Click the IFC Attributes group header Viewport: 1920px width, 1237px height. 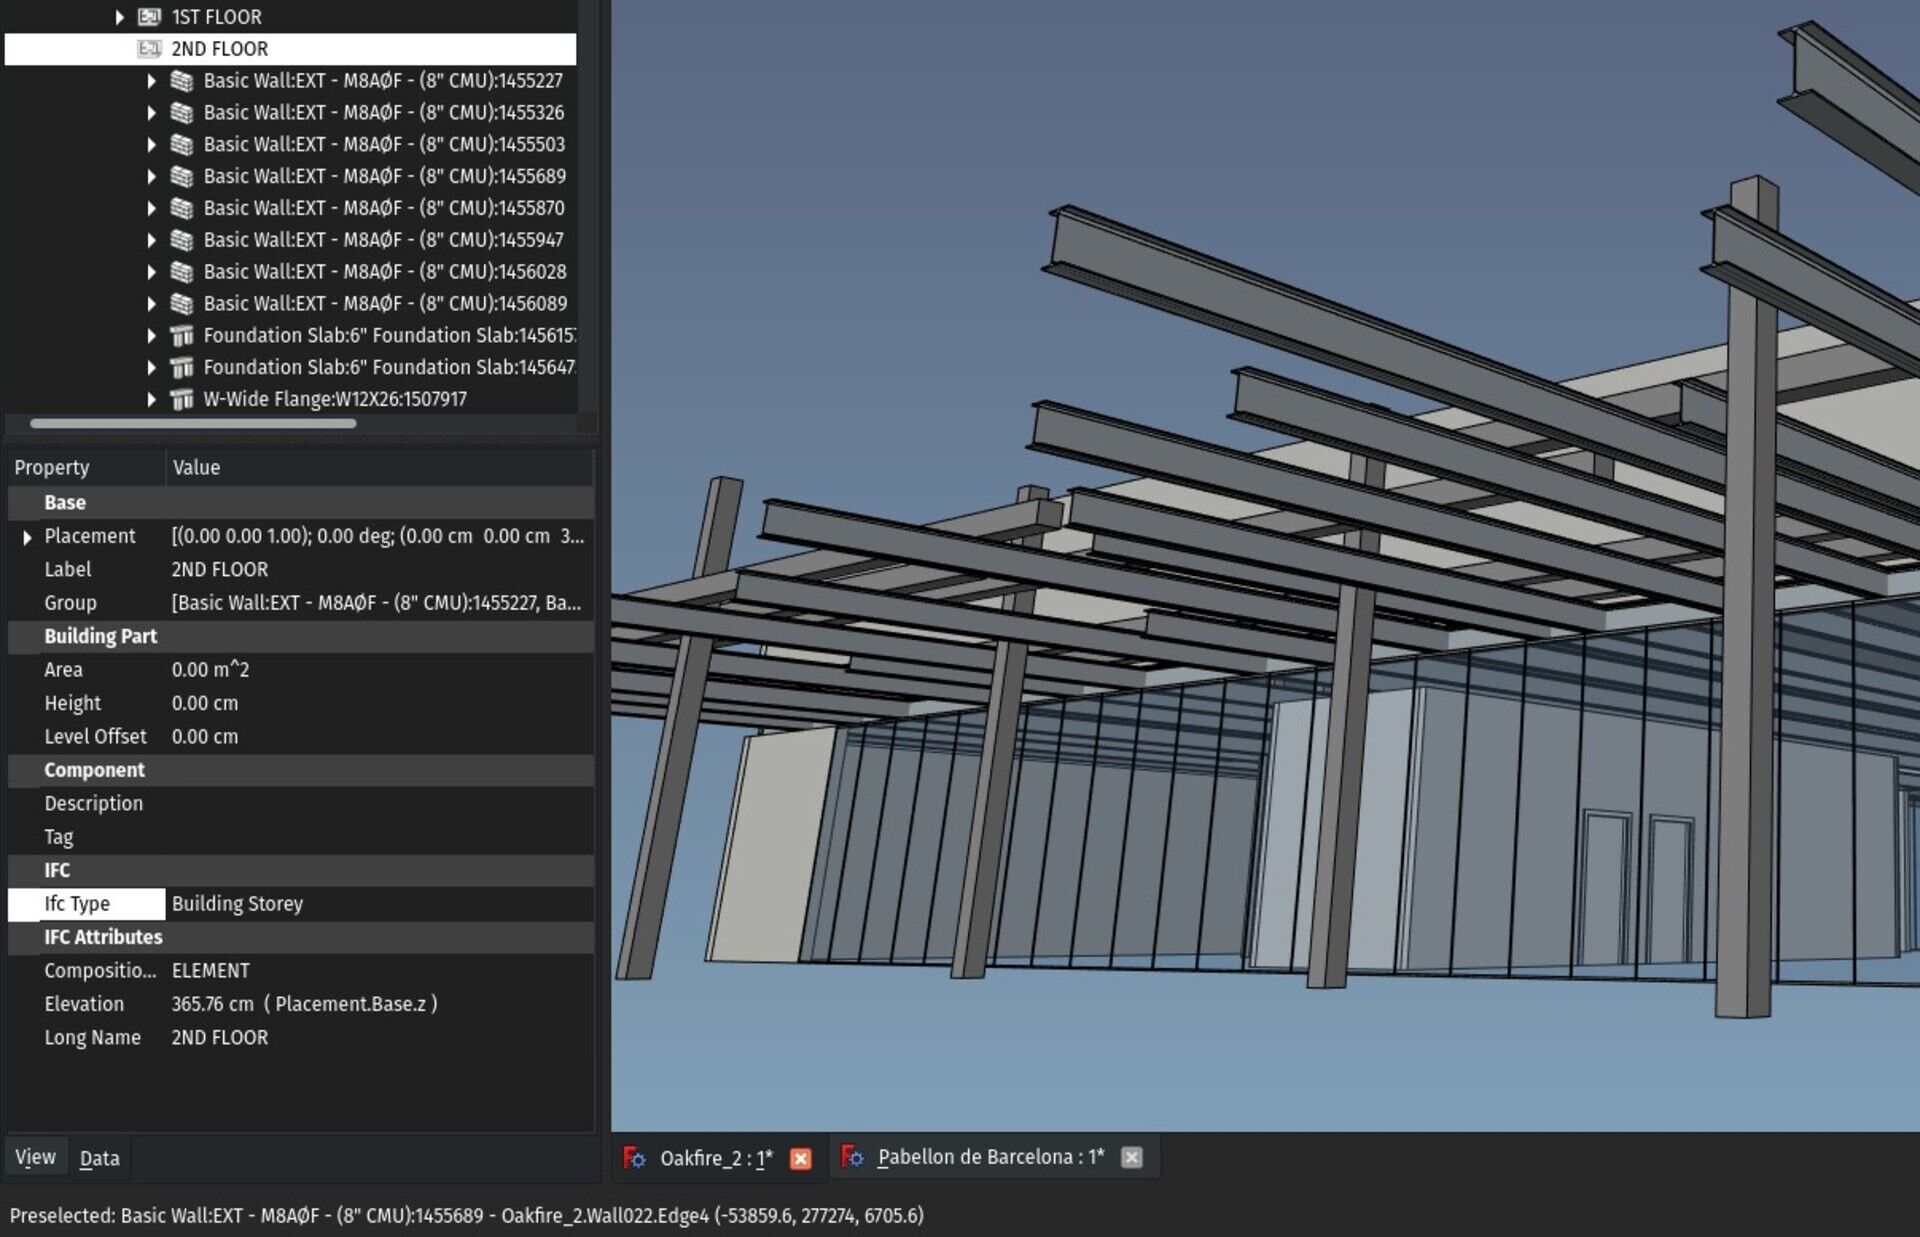click(301, 937)
